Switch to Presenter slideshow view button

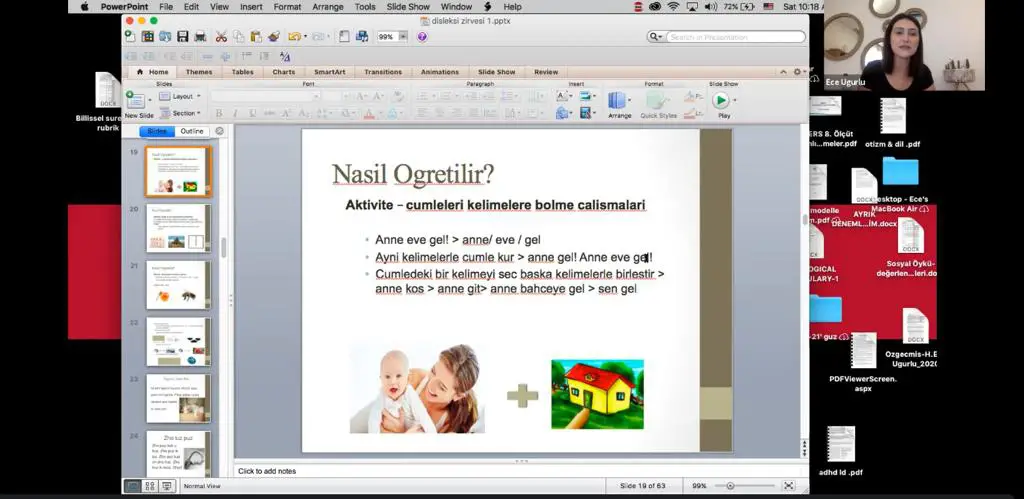click(x=167, y=486)
